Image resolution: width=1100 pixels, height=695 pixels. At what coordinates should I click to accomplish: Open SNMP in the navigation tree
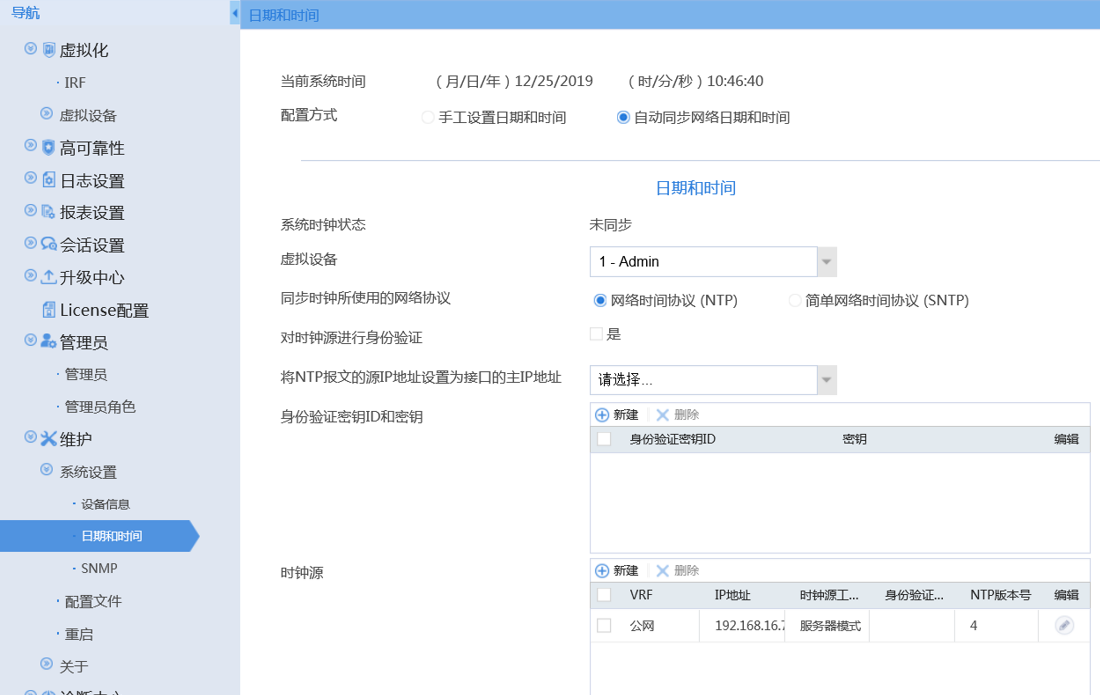click(99, 568)
